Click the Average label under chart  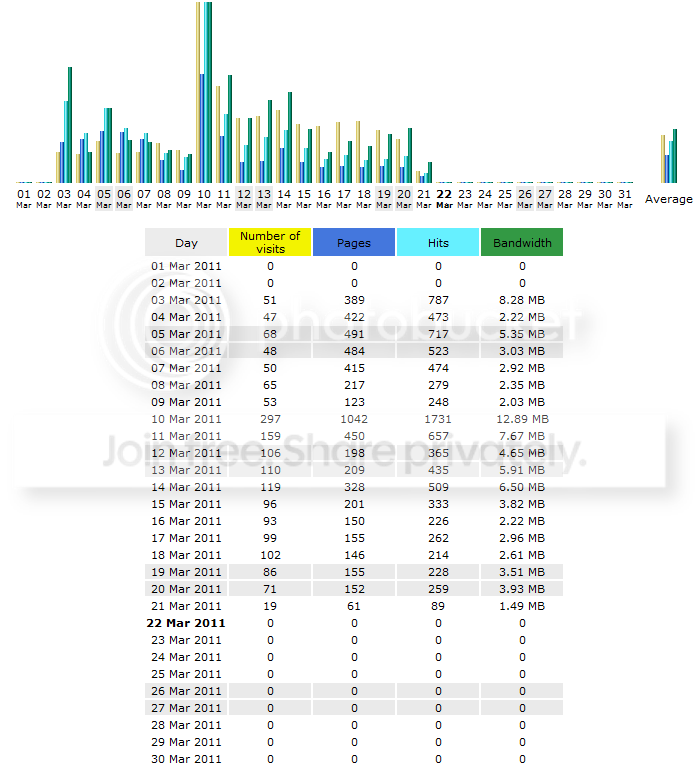click(669, 199)
